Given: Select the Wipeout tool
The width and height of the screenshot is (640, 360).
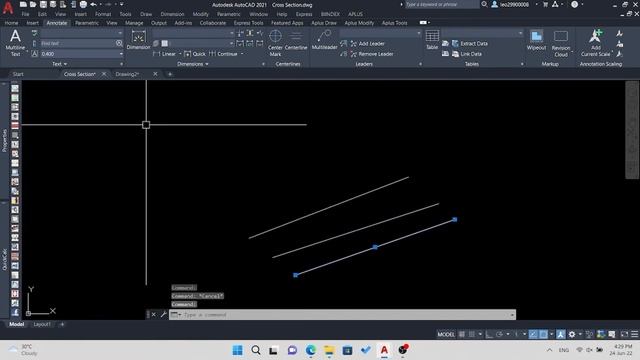Looking at the screenshot, I should tap(536, 40).
